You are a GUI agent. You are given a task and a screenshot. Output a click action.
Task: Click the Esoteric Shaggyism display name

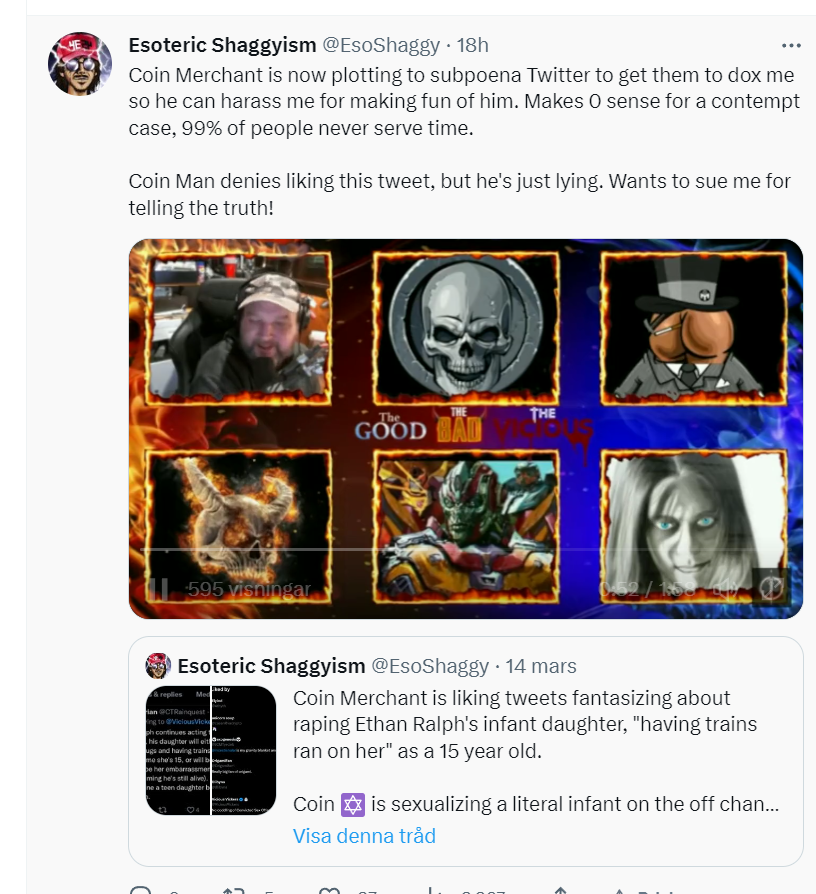222,45
